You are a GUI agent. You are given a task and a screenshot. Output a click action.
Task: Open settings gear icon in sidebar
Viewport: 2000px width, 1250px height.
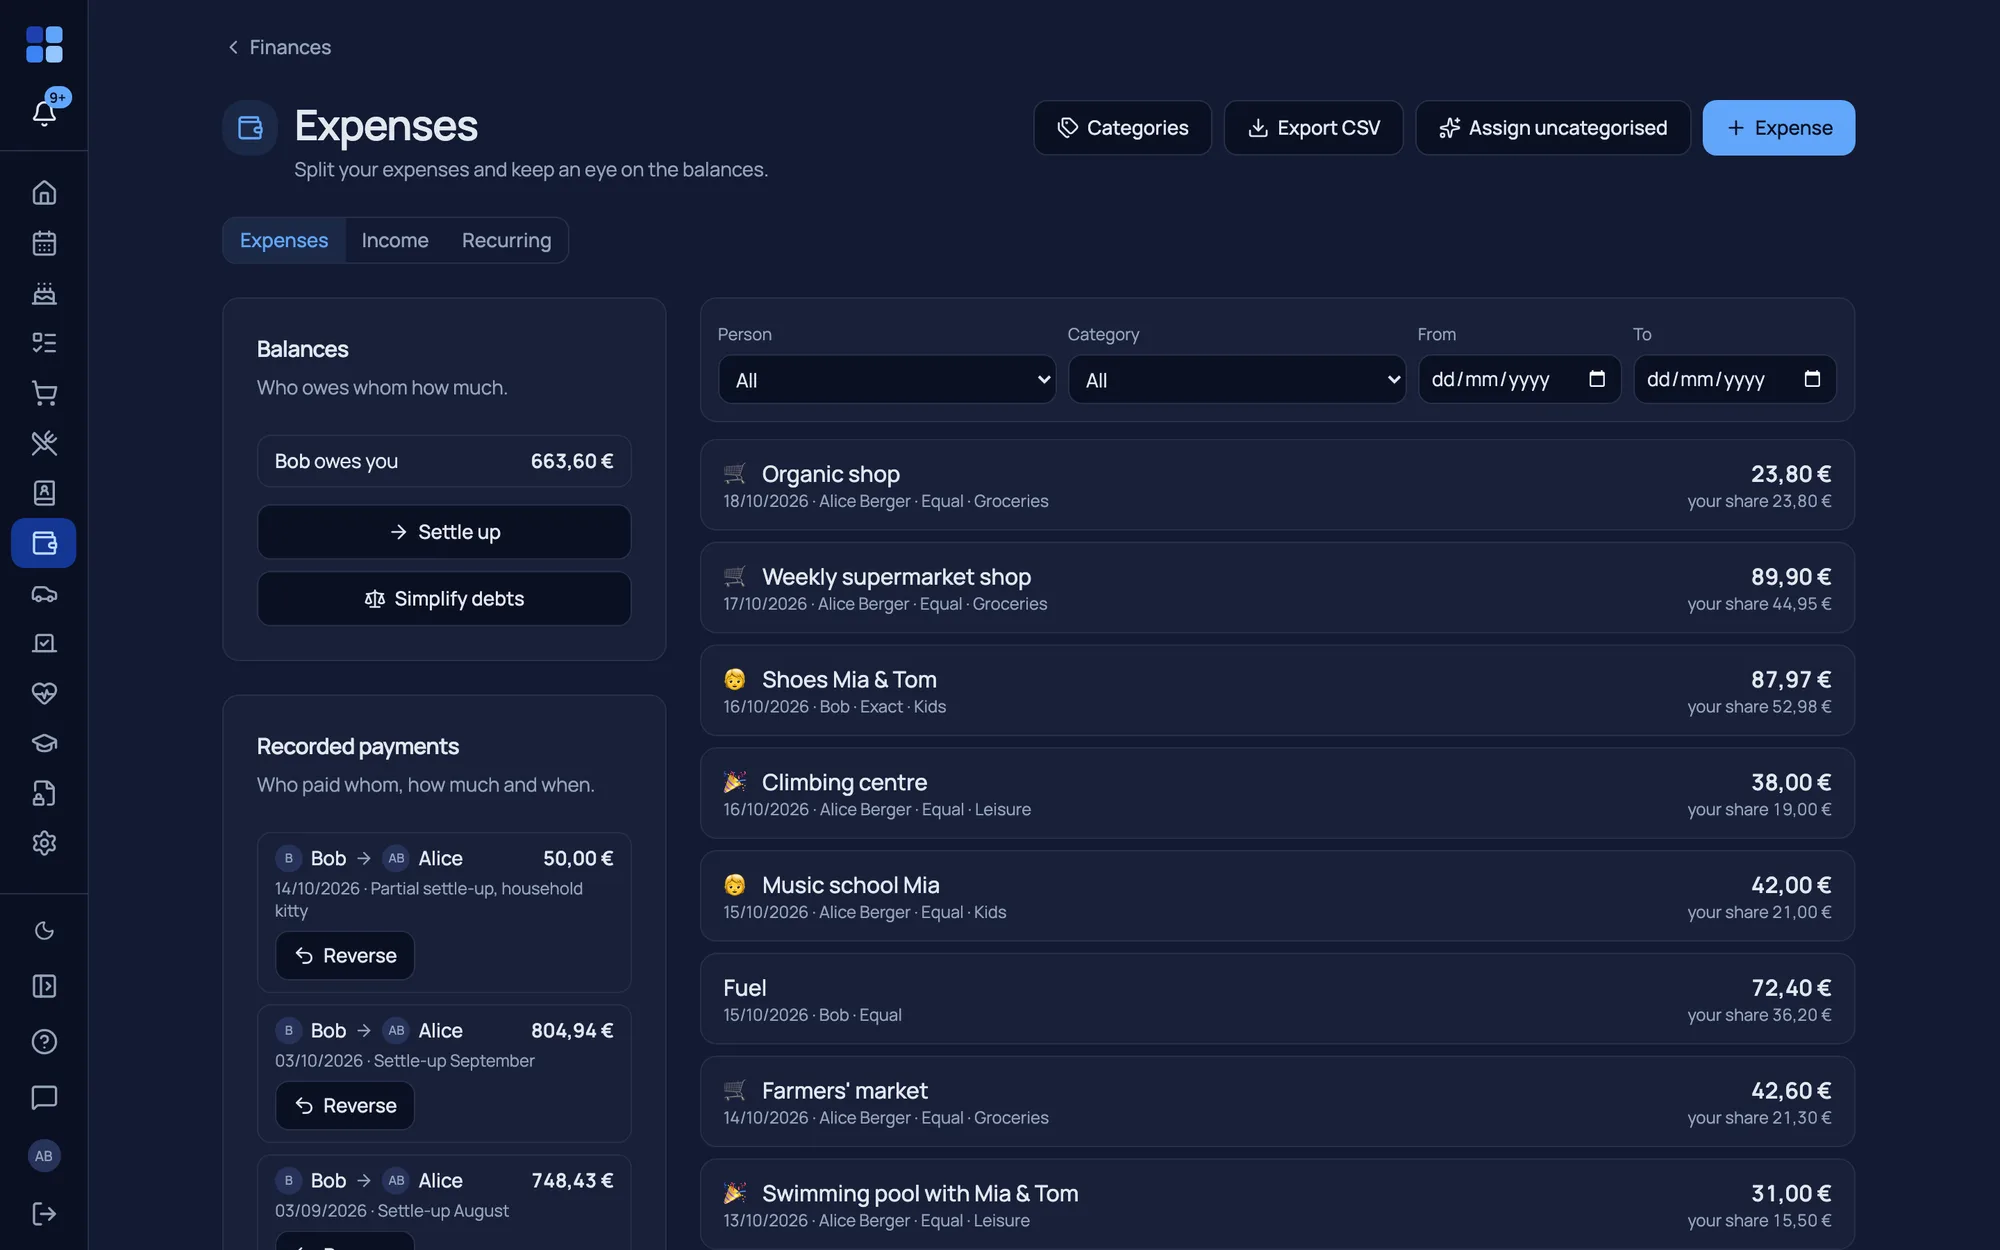point(44,843)
